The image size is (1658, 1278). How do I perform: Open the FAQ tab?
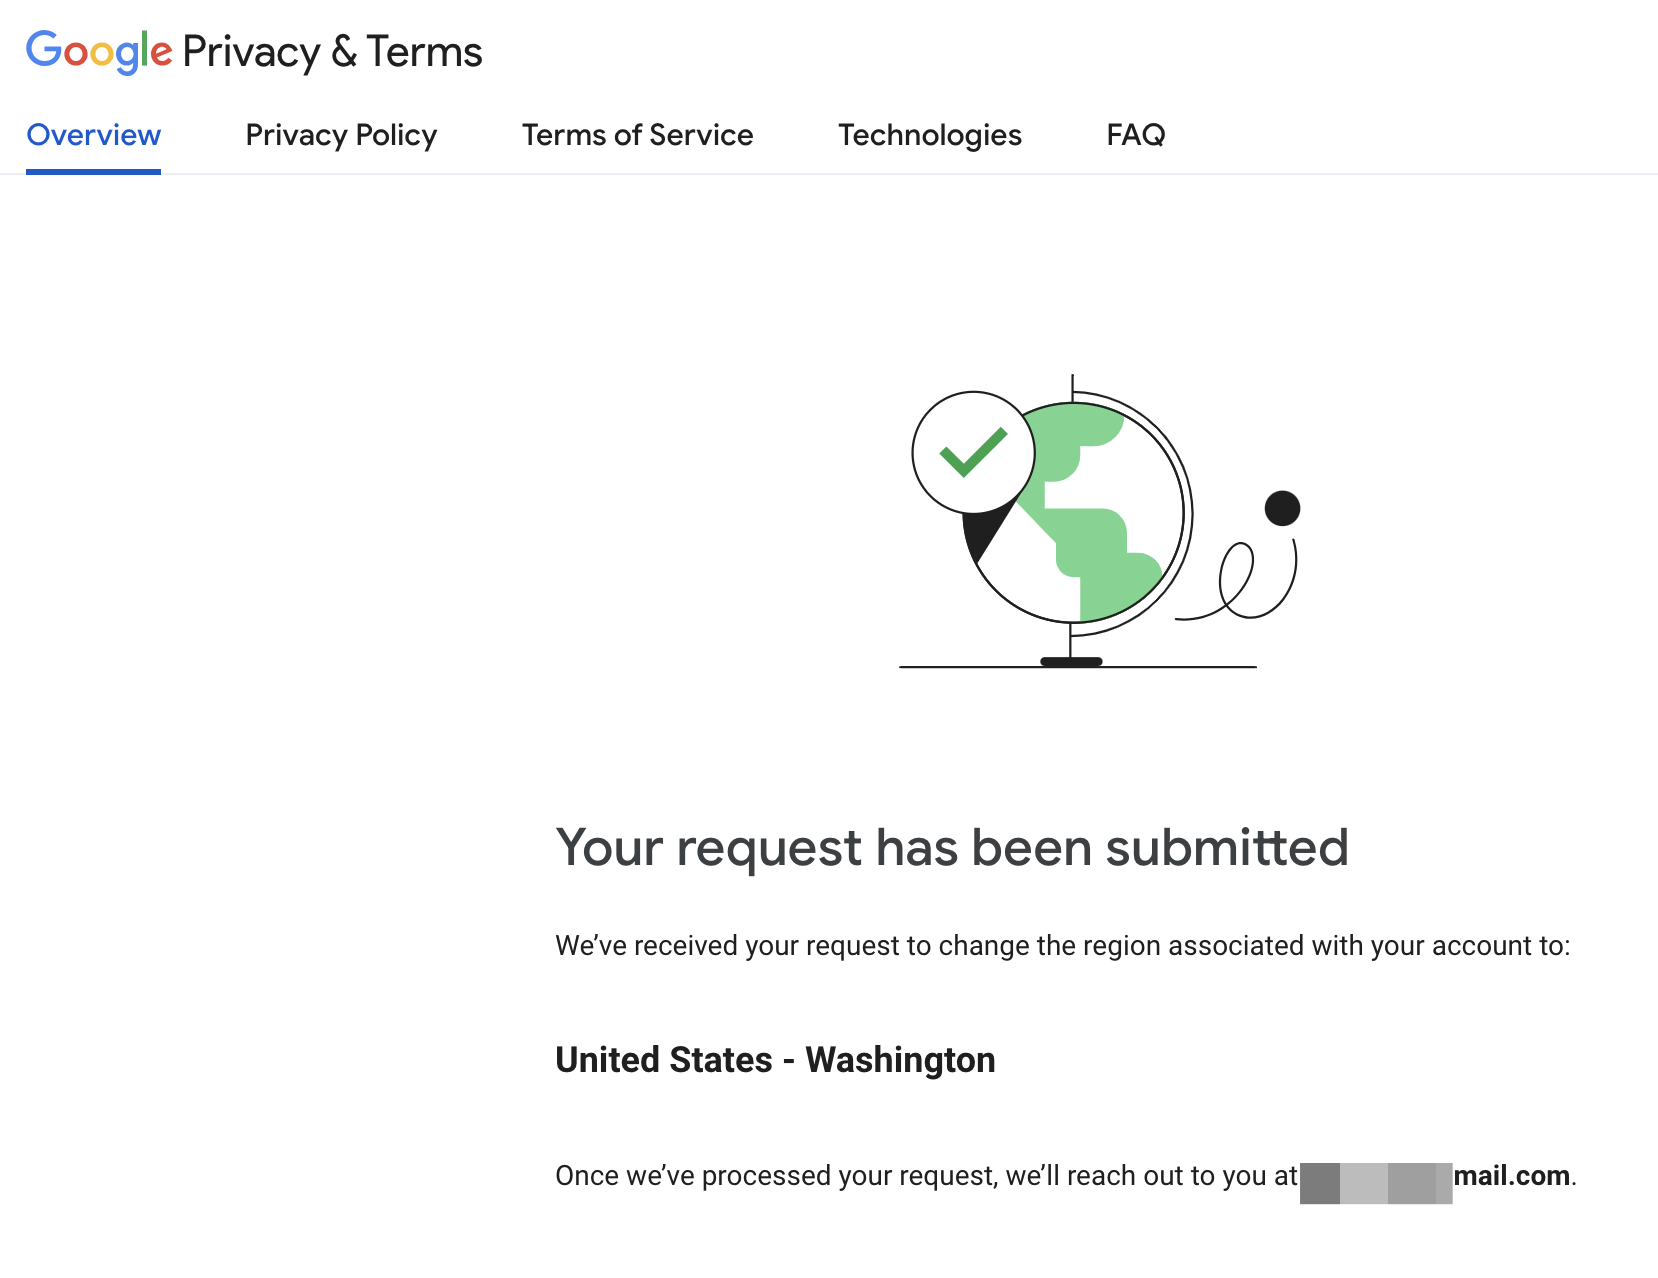coord(1135,135)
